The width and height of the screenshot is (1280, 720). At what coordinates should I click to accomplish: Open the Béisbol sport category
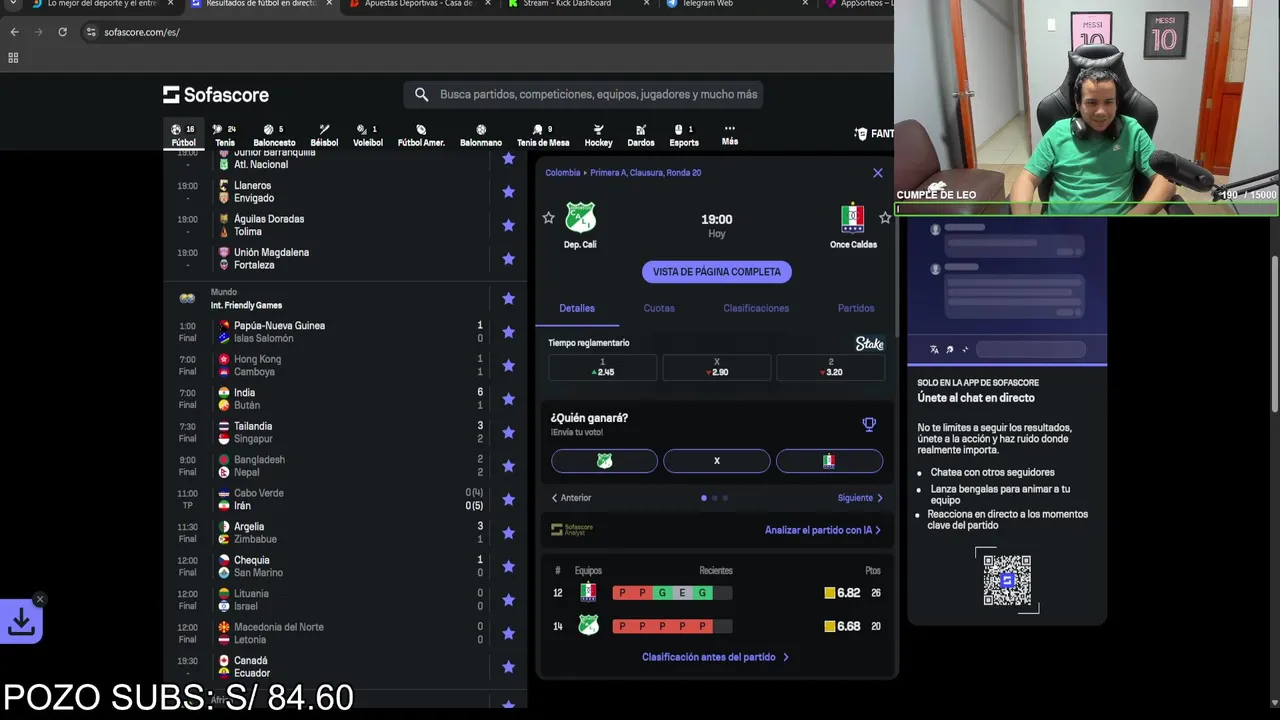tap(324, 135)
